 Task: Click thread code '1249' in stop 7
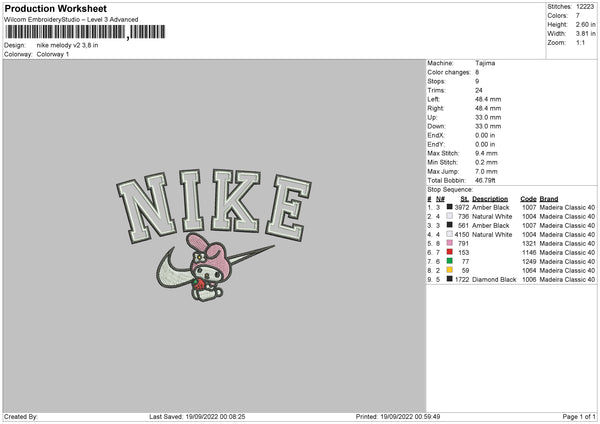pyautogui.click(x=529, y=262)
